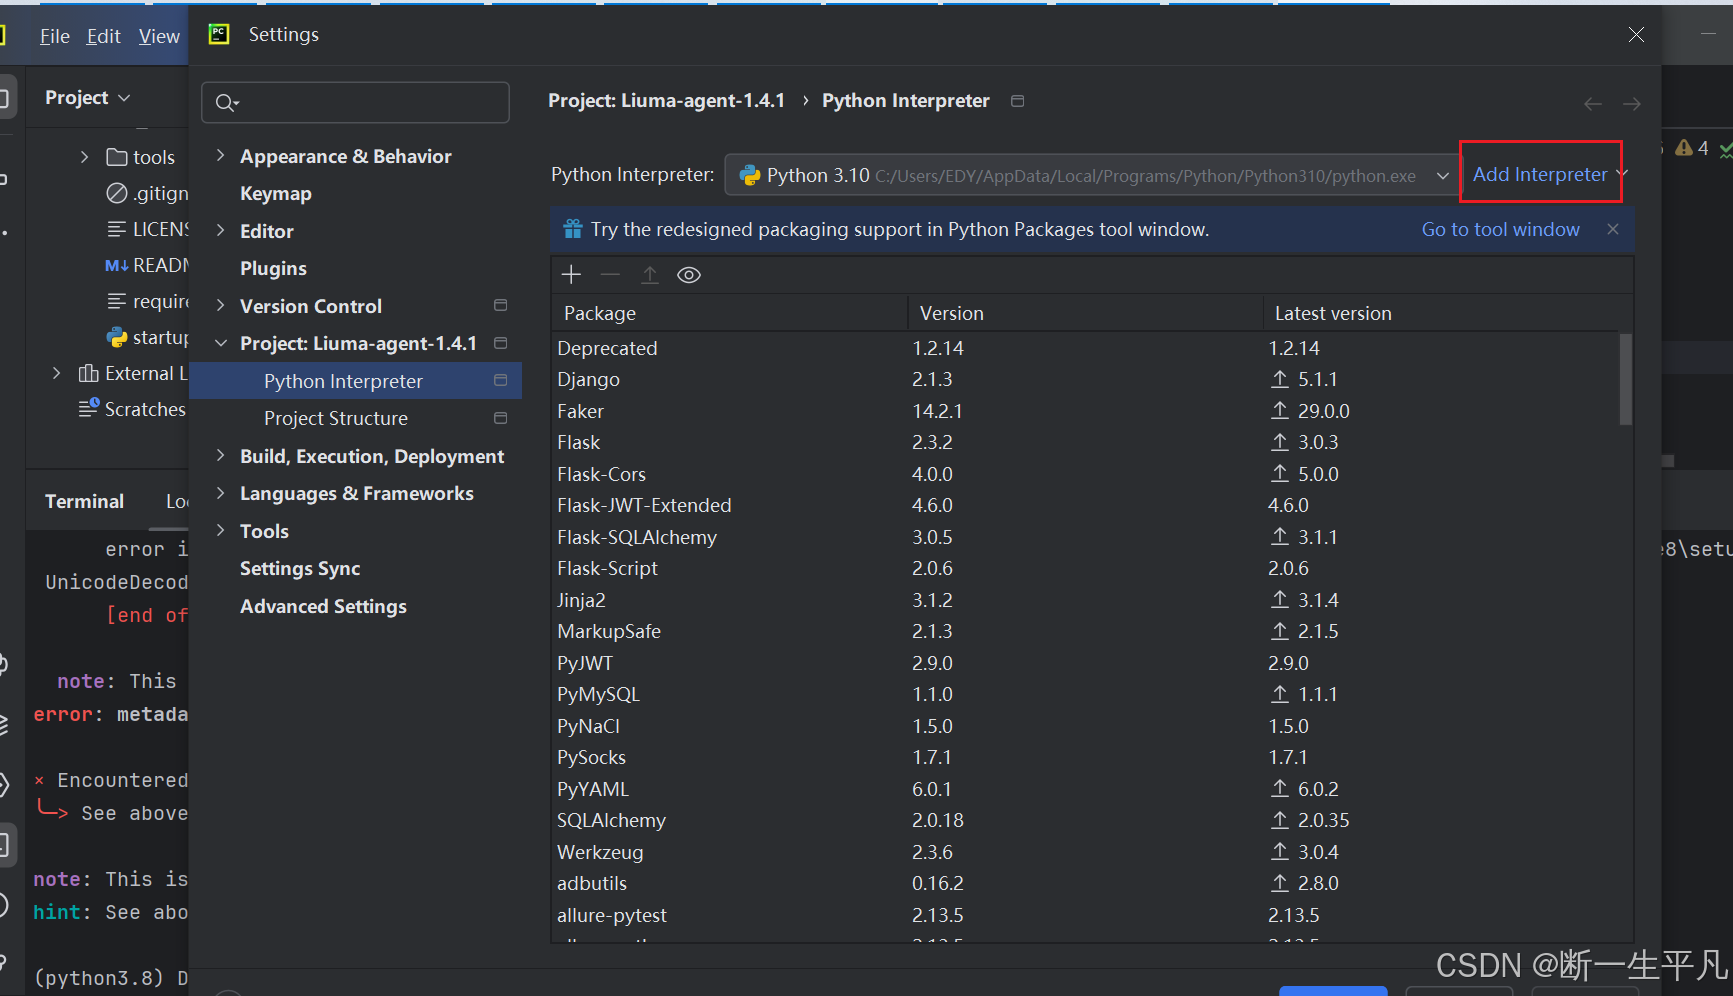Expand Languages & Frameworks section
1733x996 pixels.
point(220,493)
